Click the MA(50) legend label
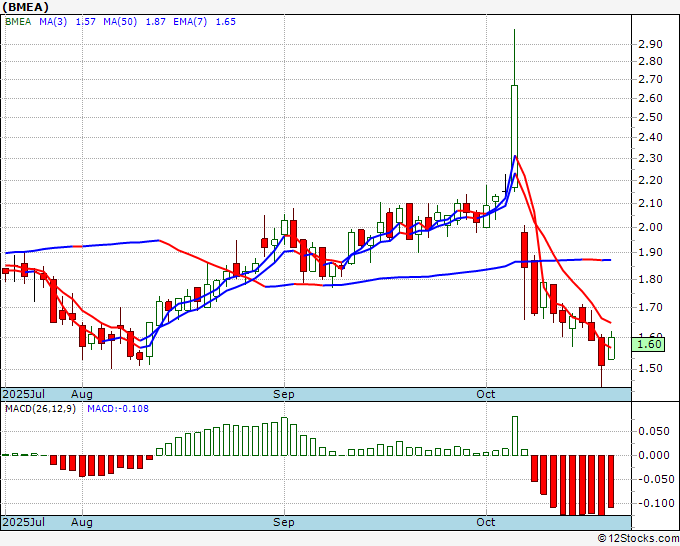 point(120,22)
